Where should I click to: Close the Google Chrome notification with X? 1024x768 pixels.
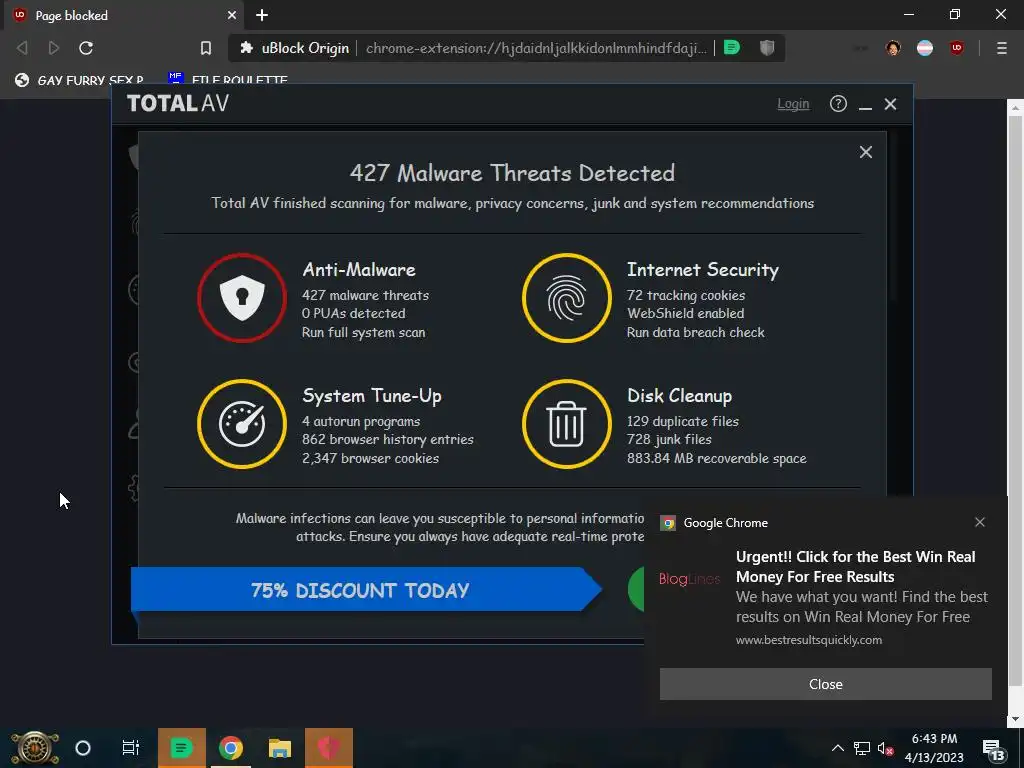pyautogui.click(x=979, y=522)
